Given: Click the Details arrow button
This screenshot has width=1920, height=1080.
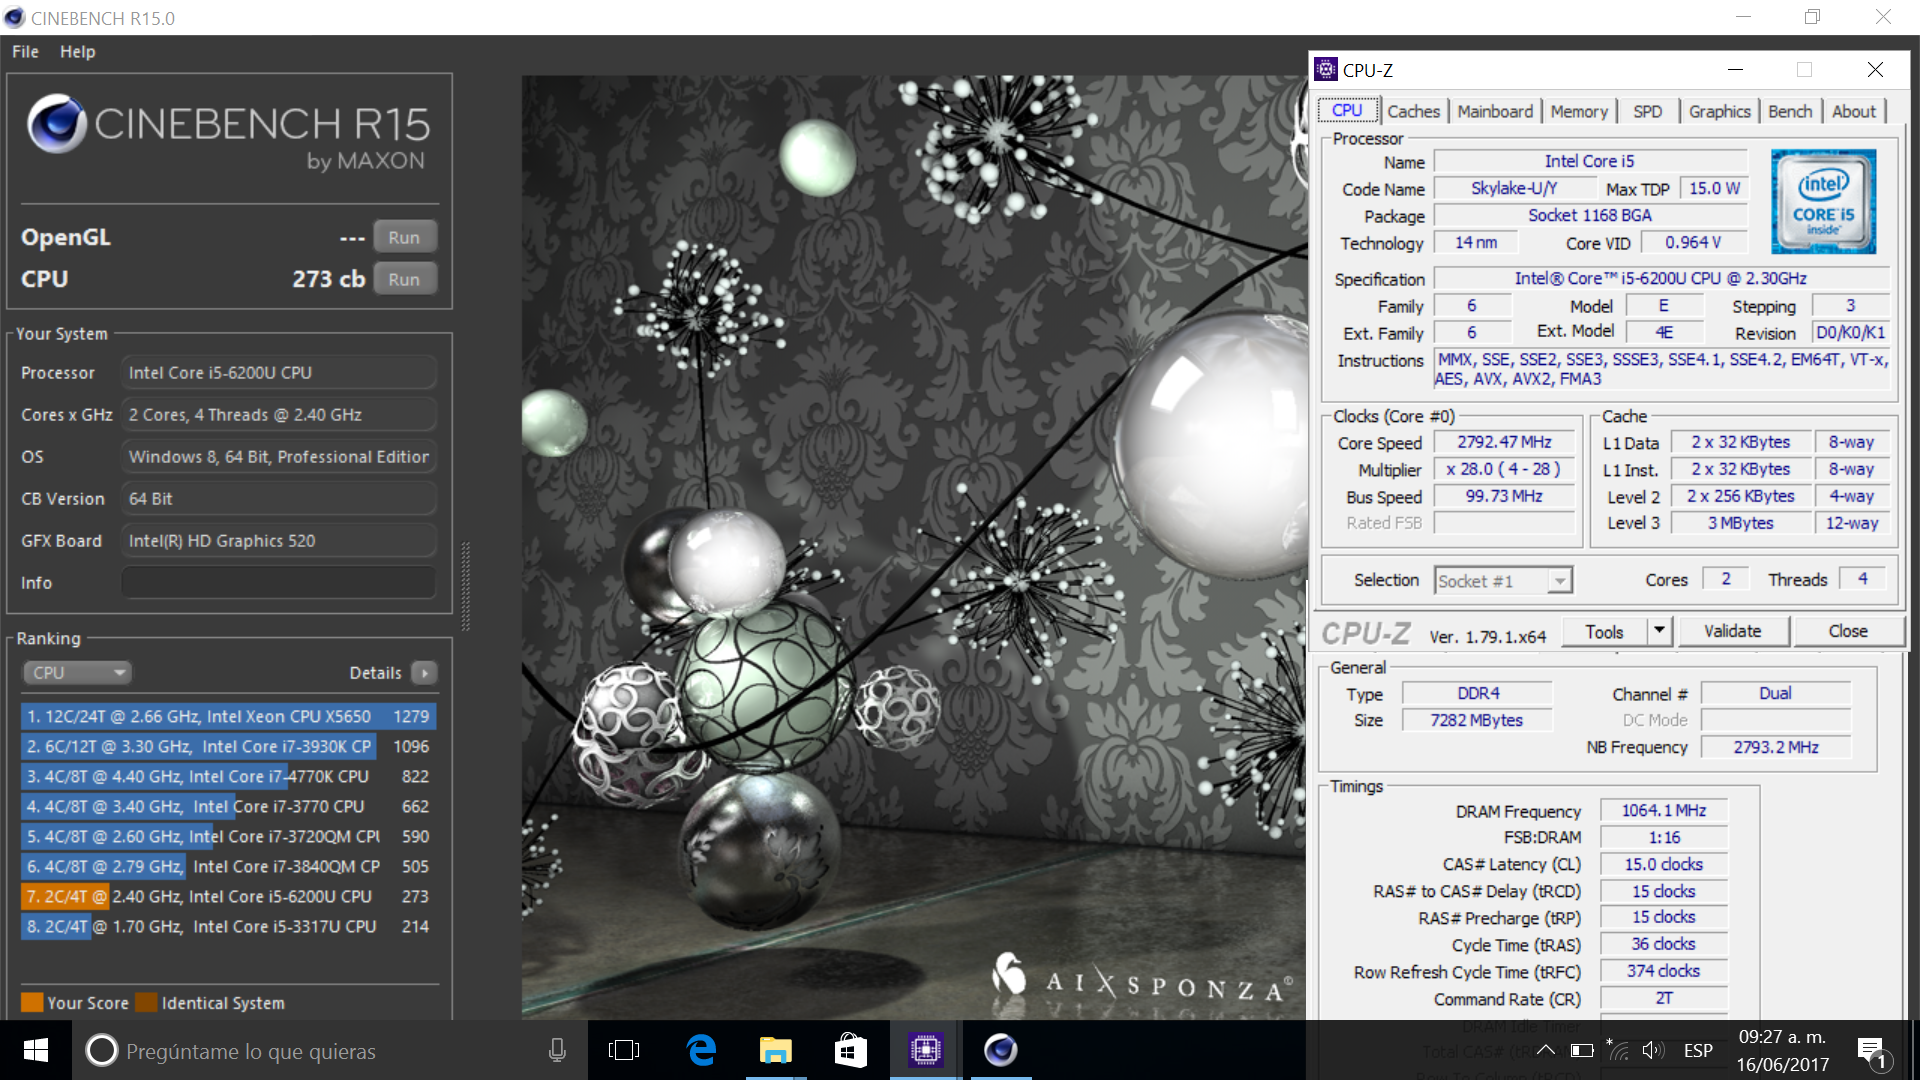Looking at the screenshot, I should click(x=424, y=673).
